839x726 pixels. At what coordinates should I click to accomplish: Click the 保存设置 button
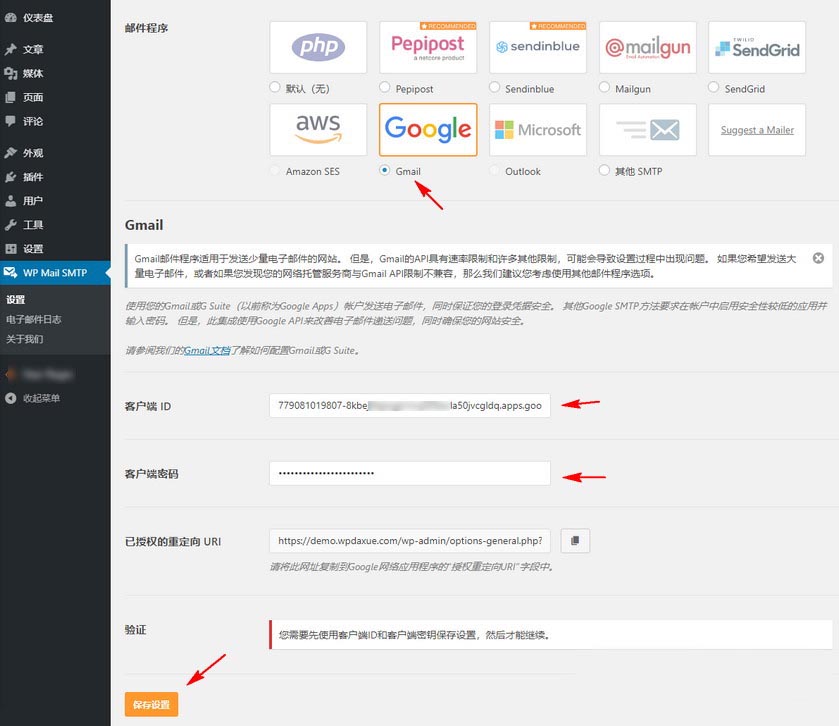pyautogui.click(x=151, y=704)
